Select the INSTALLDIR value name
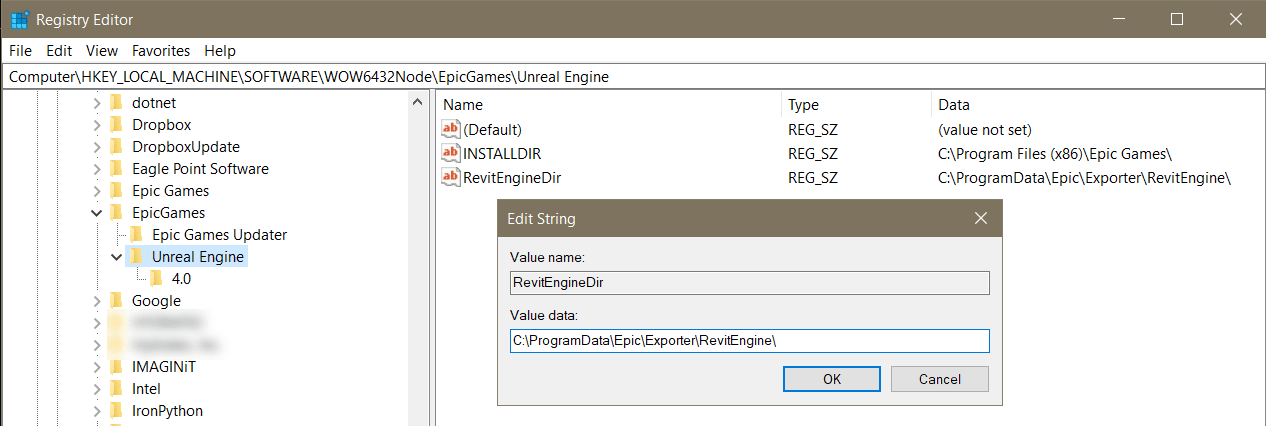Screen dimensions: 1266x426 pyautogui.click(x=502, y=154)
